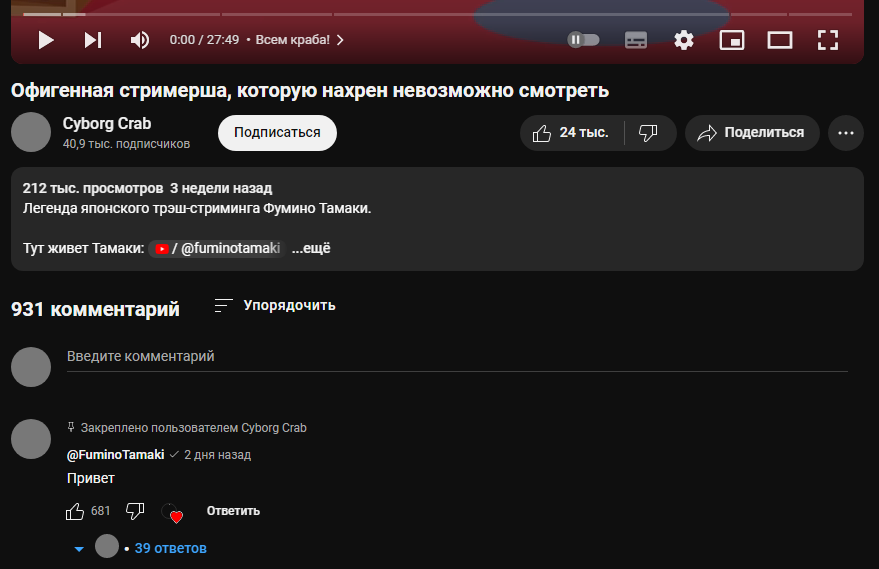Image resolution: width=879 pixels, height=569 pixels.
Task: Open the Упорядочить sort menu
Action: click(x=275, y=306)
